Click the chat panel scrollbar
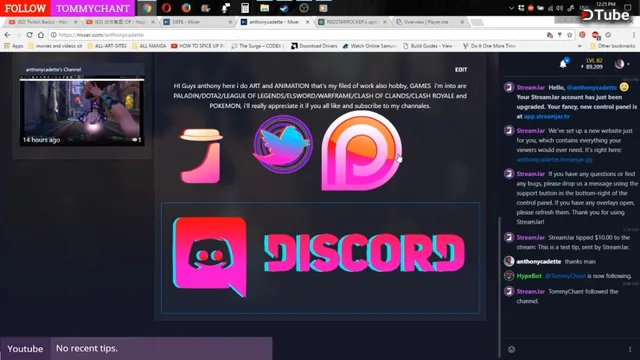 click(x=499, y=286)
